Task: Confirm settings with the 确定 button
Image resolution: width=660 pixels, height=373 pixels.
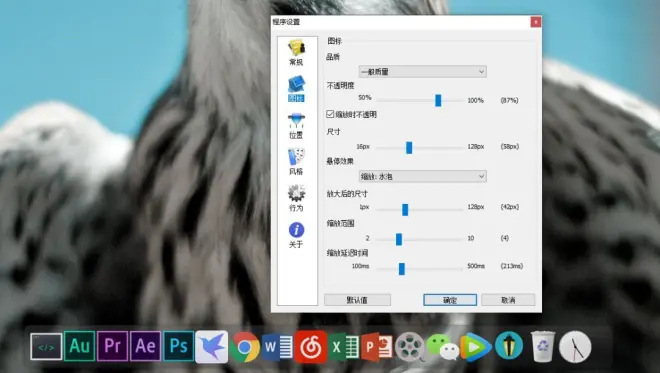Action: click(450, 300)
